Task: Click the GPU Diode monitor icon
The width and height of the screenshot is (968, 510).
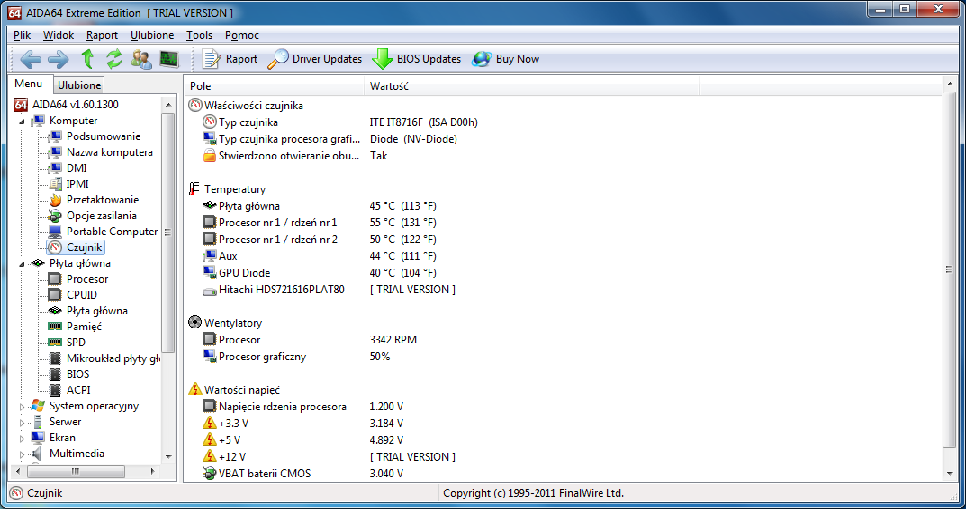Action: [x=210, y=273]
